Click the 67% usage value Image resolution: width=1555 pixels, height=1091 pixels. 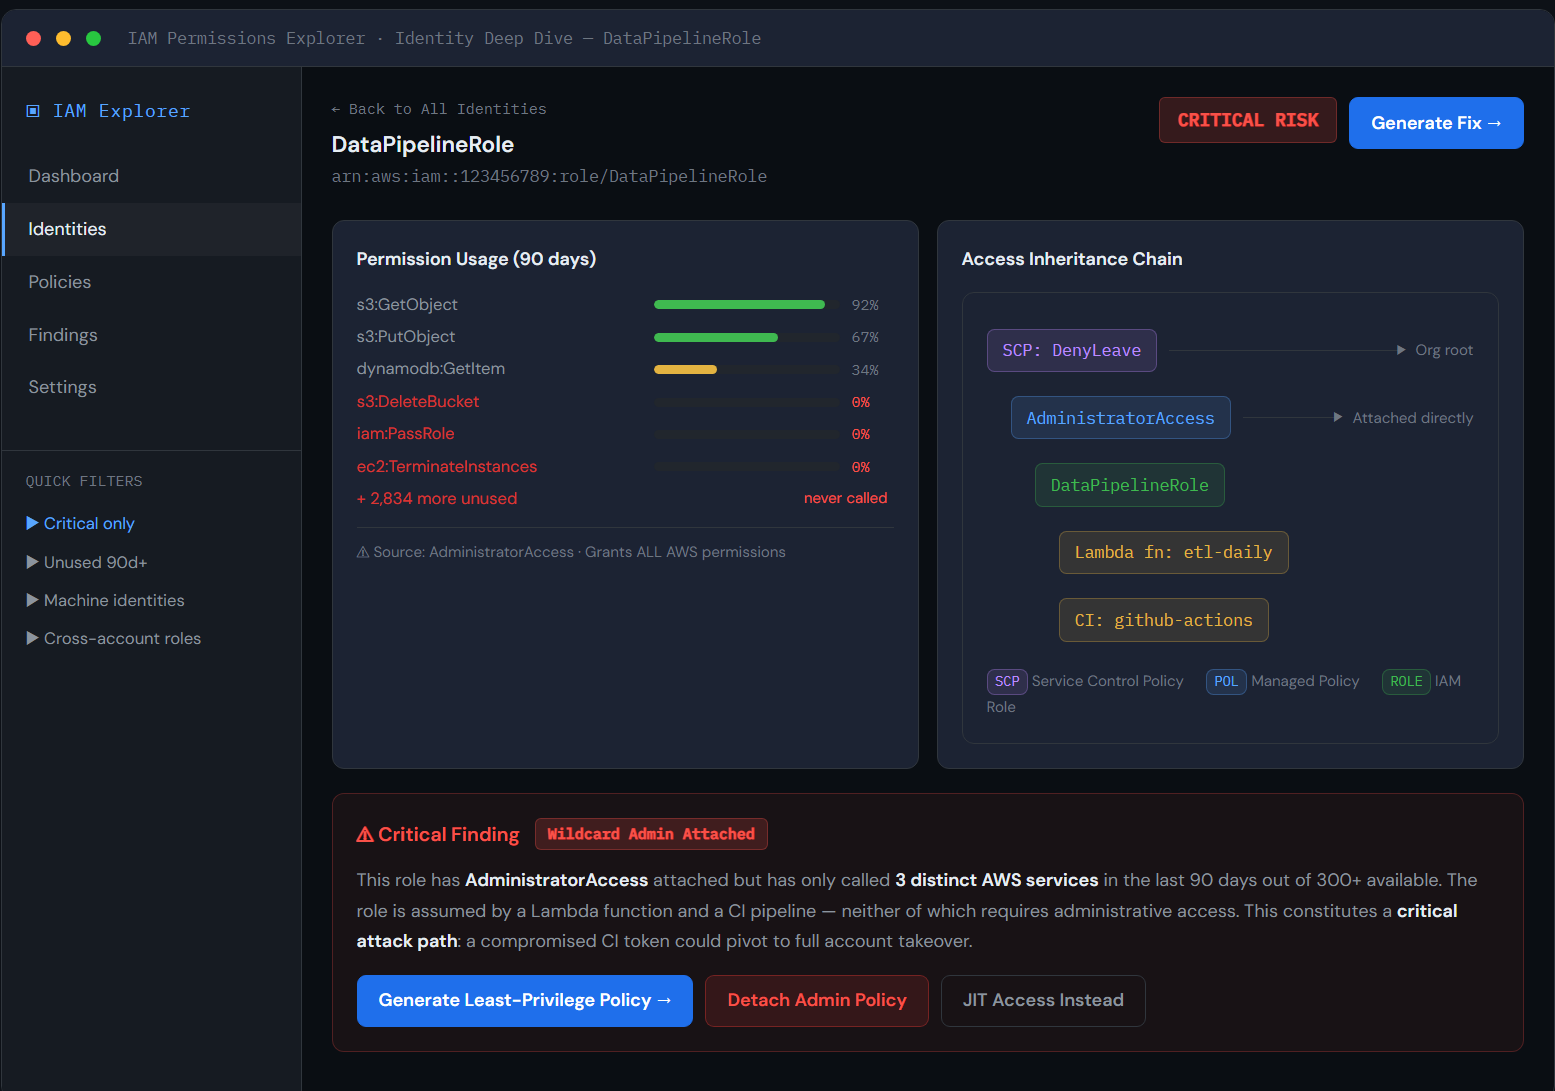click(x=865, y=337)
